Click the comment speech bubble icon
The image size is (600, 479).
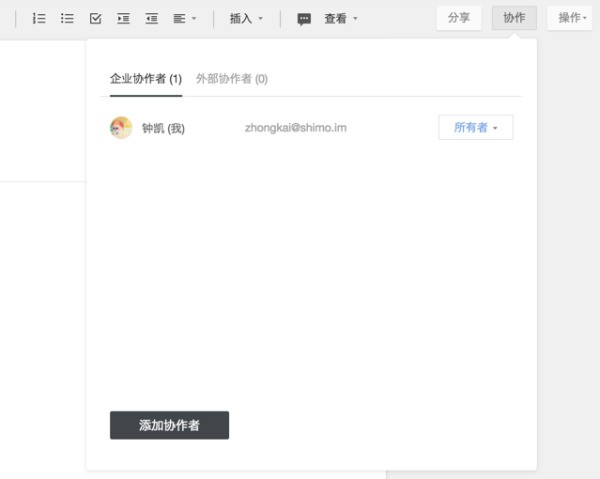pos(304,18)
